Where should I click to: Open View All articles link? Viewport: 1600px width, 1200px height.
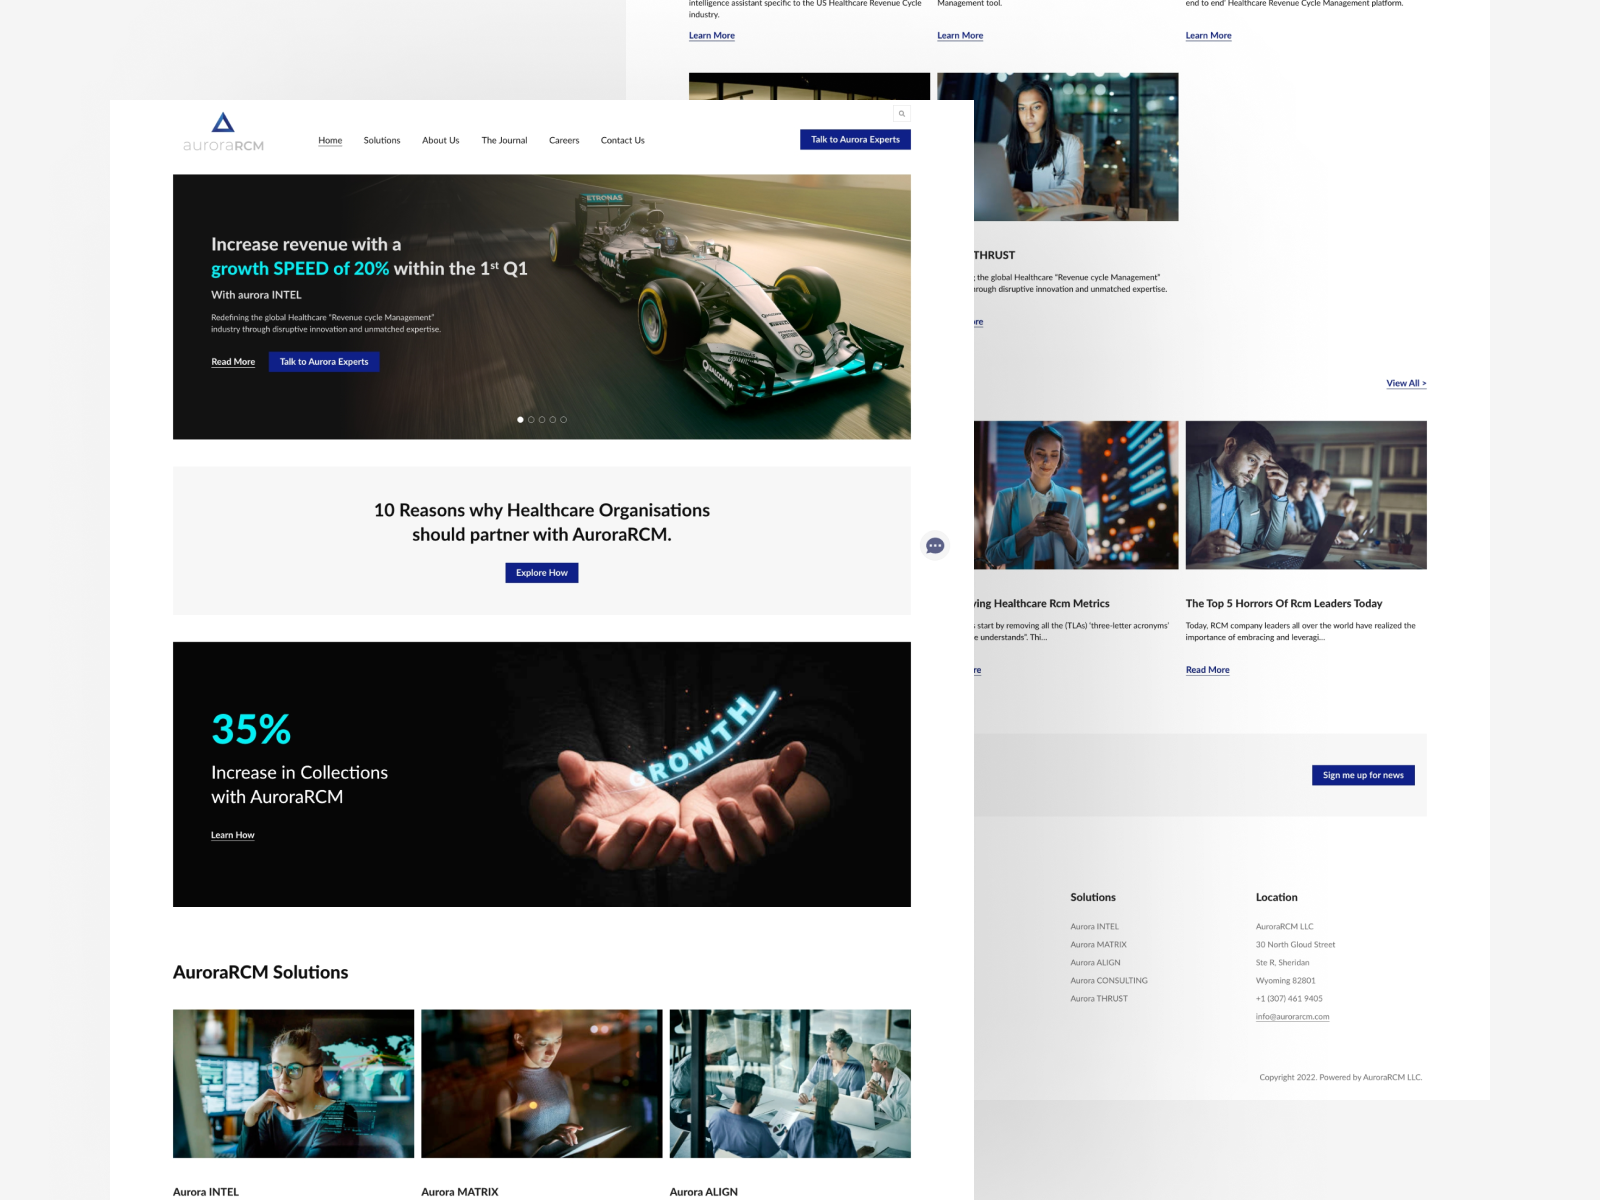1405,383
